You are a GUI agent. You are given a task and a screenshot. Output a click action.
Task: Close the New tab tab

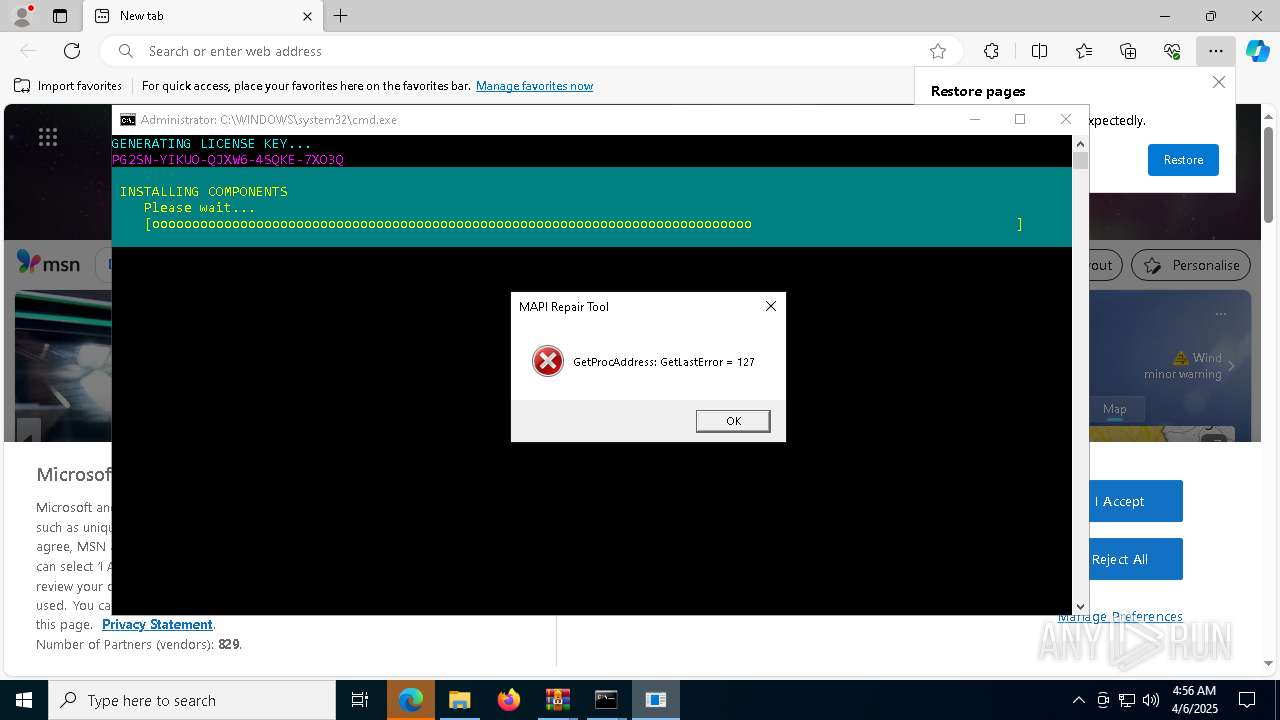(307, 16)
